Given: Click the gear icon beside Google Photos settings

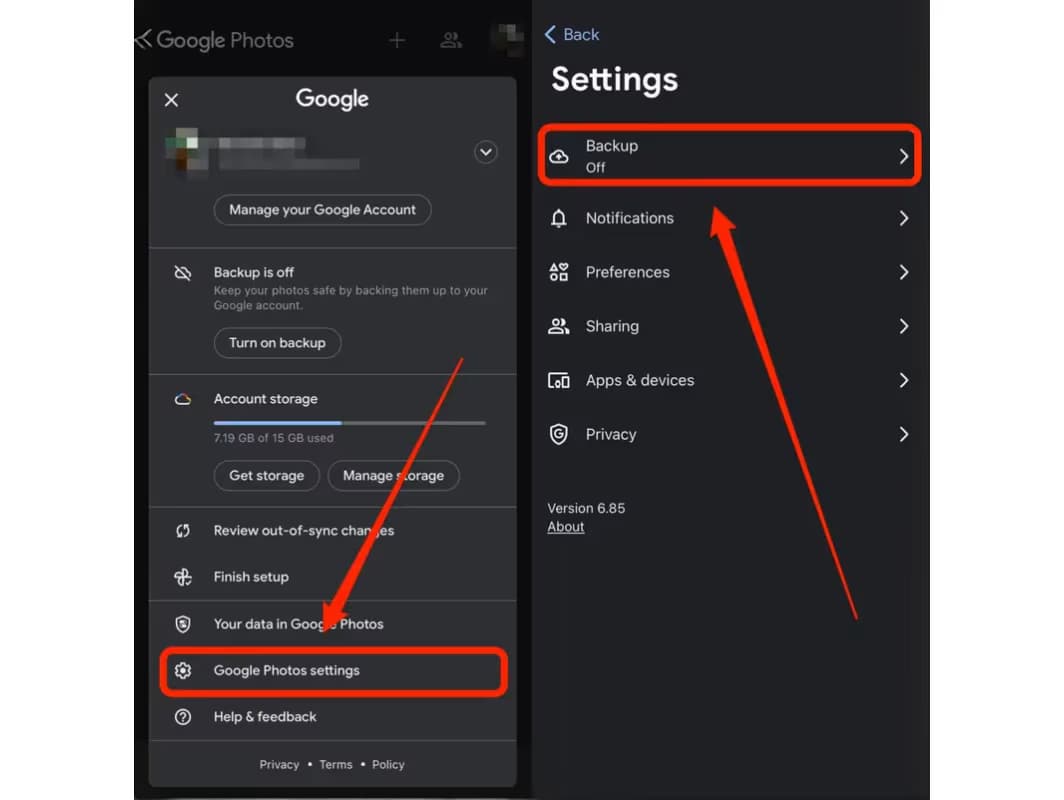Looking at the screenshot, I should 183,671.
